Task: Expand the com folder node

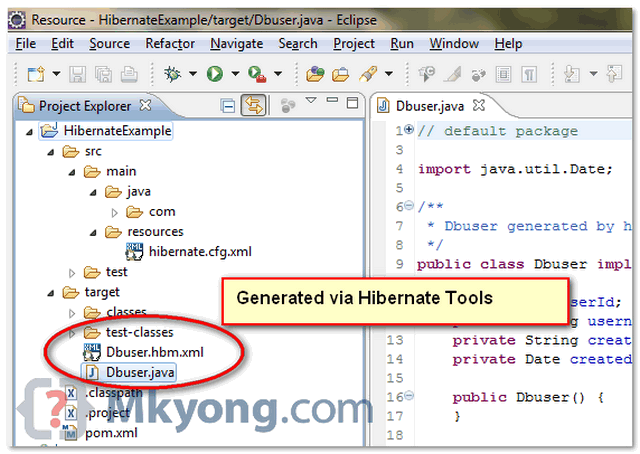Action: (x=115, y=213)
